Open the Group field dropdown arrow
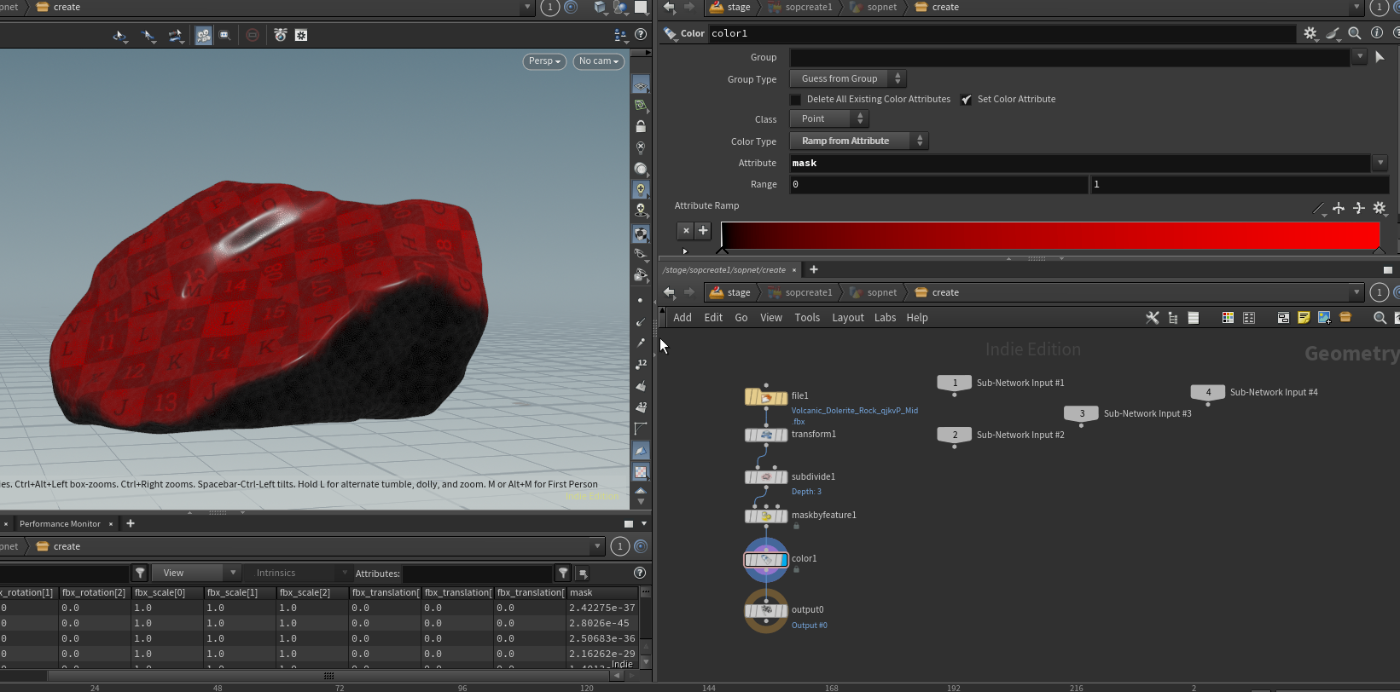The height and width of the screenshot is (692, 1400). point(1359,58)
